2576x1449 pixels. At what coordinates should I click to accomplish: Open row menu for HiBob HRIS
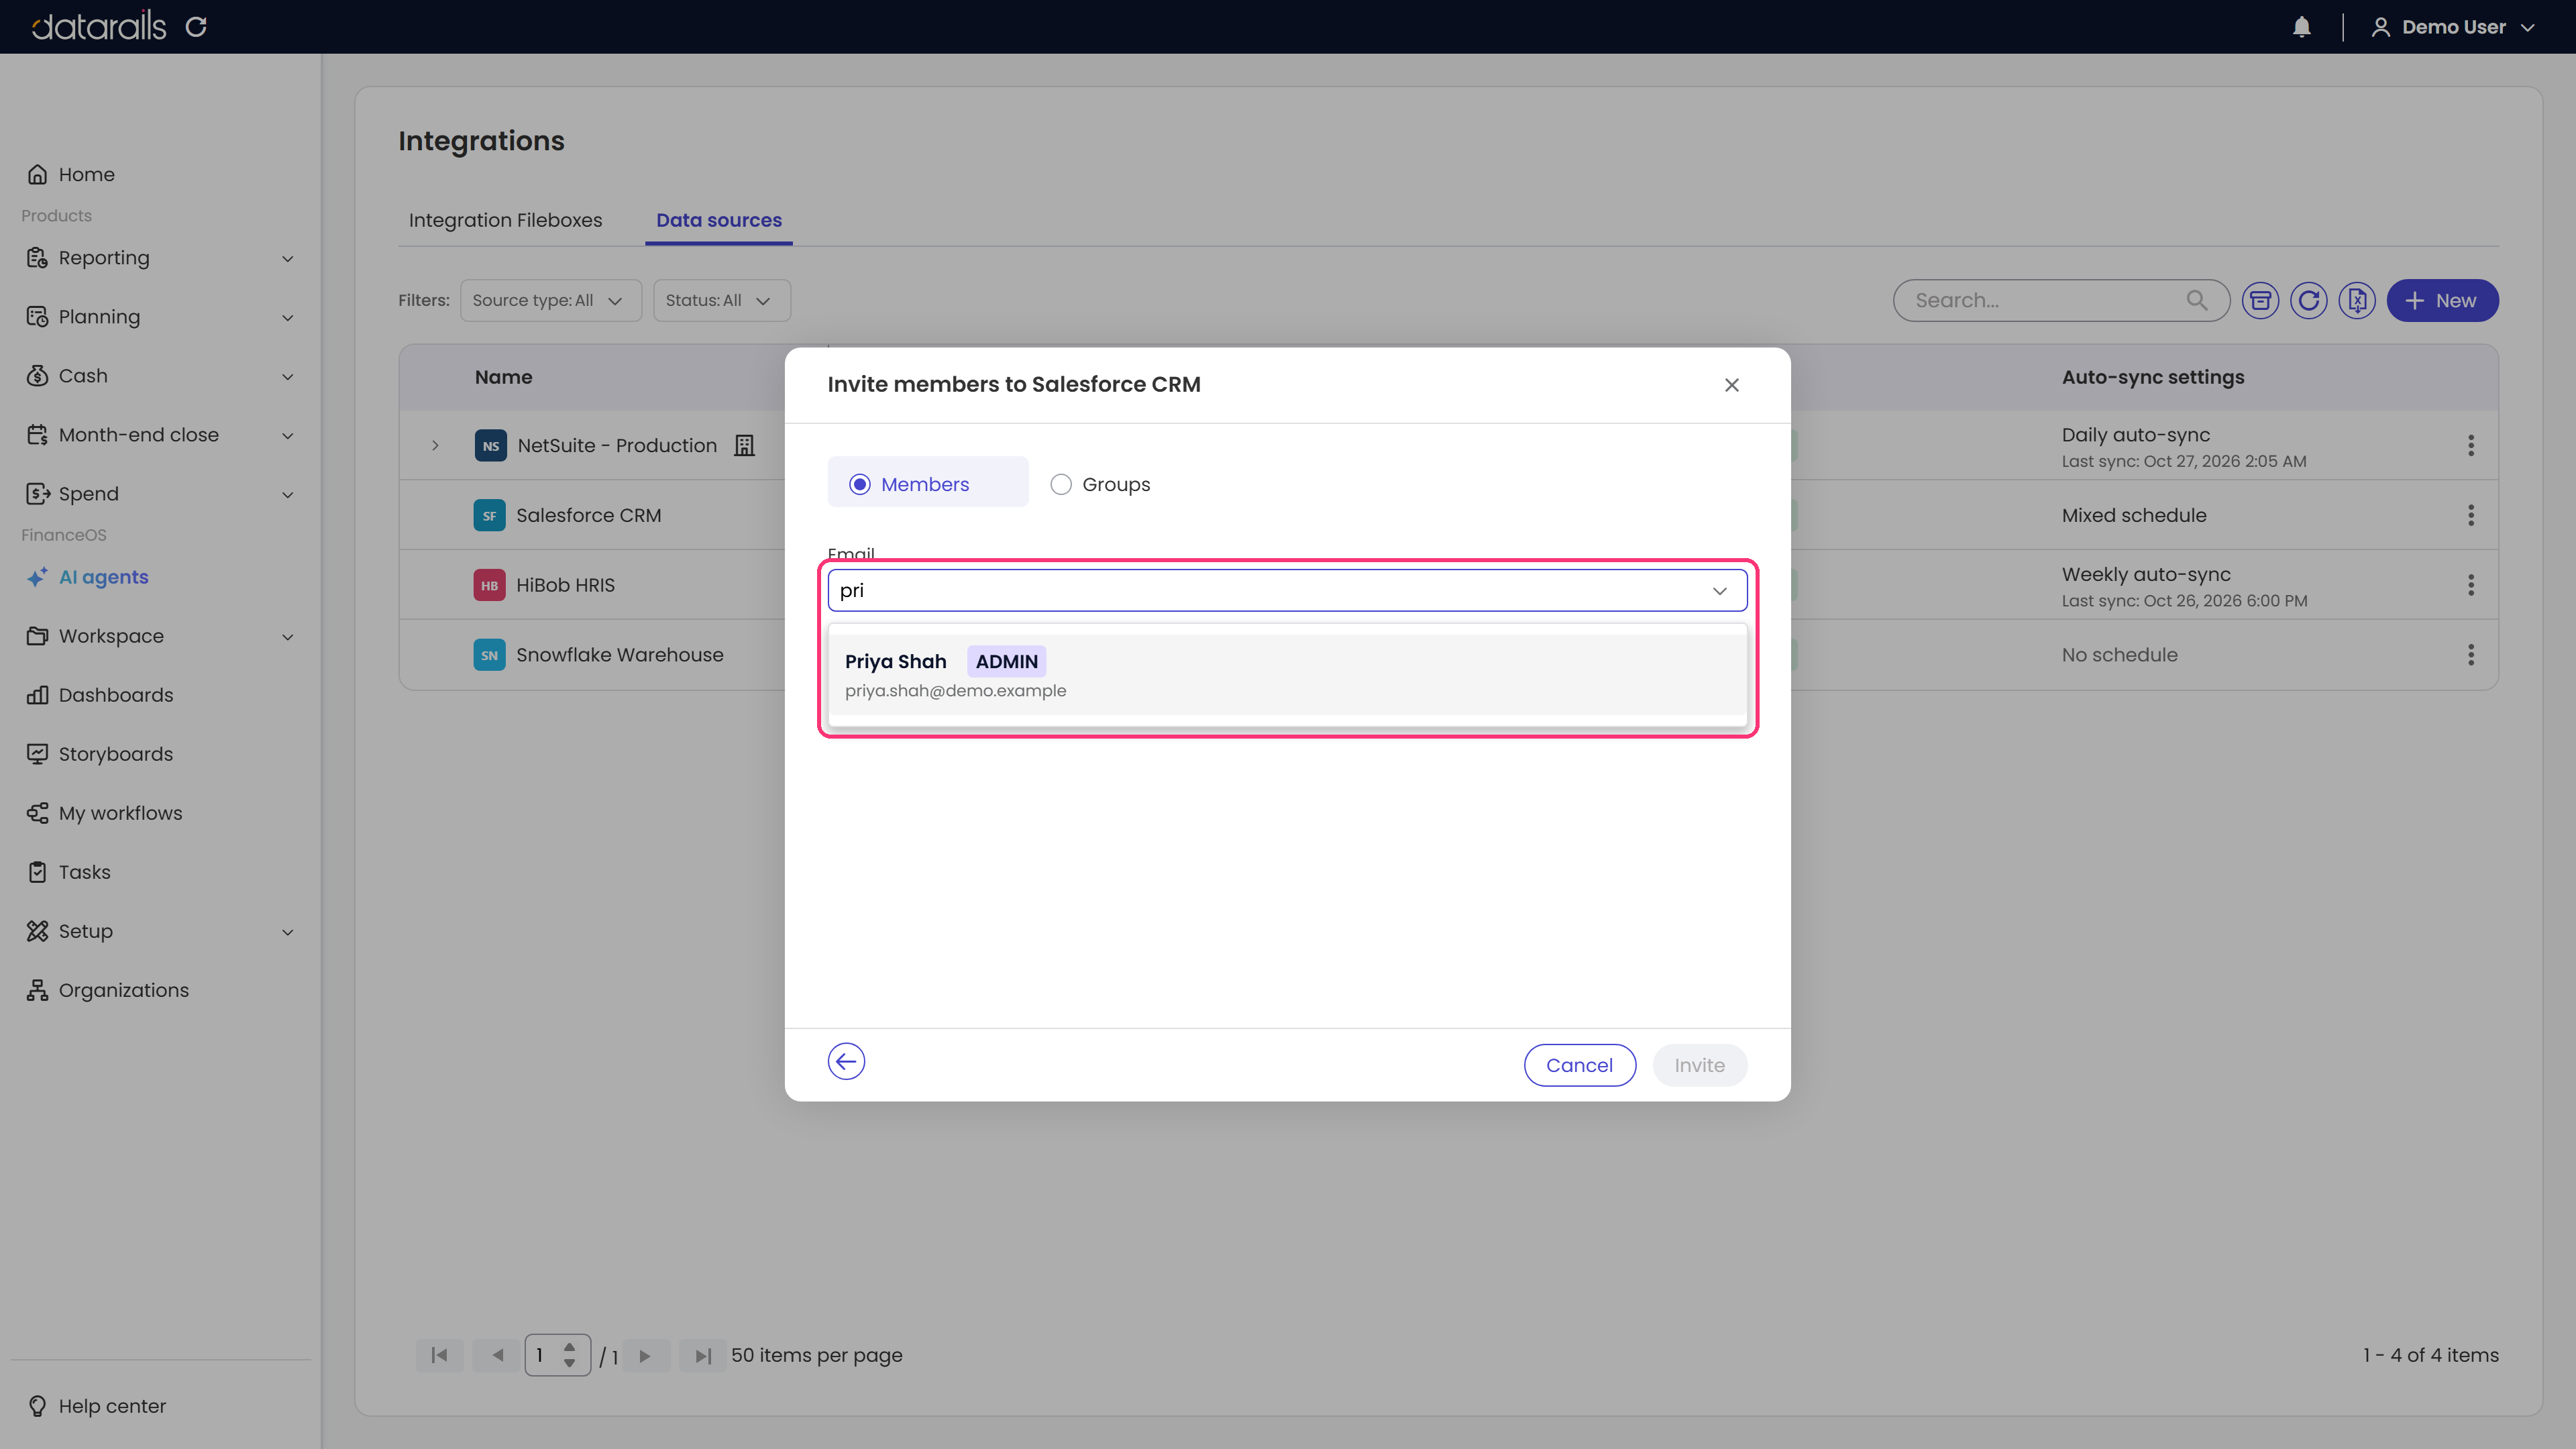coord(2470,585)
